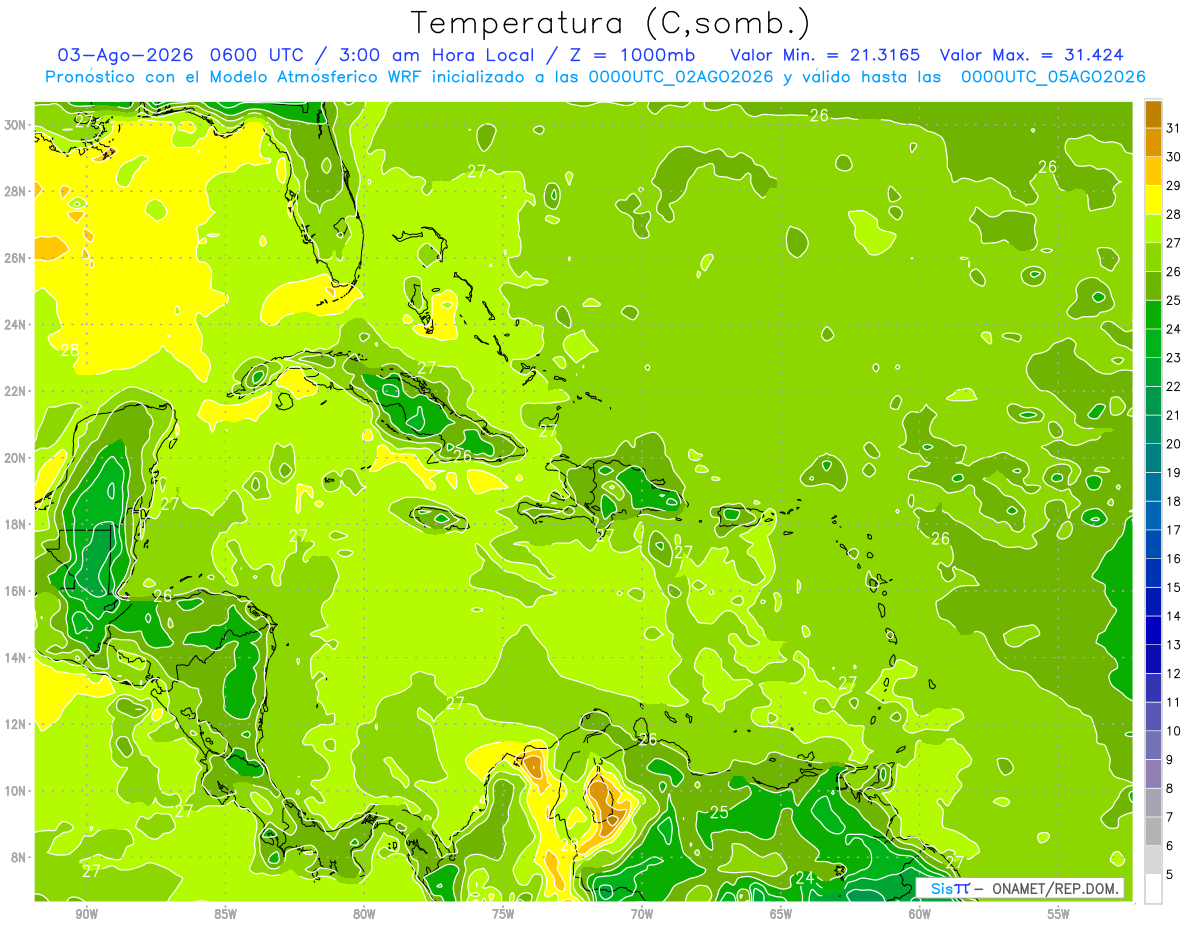Screen dimensions: 1200x927
Task: Click the 55W longitude axis label
Action: click(x=1059, y=914)
